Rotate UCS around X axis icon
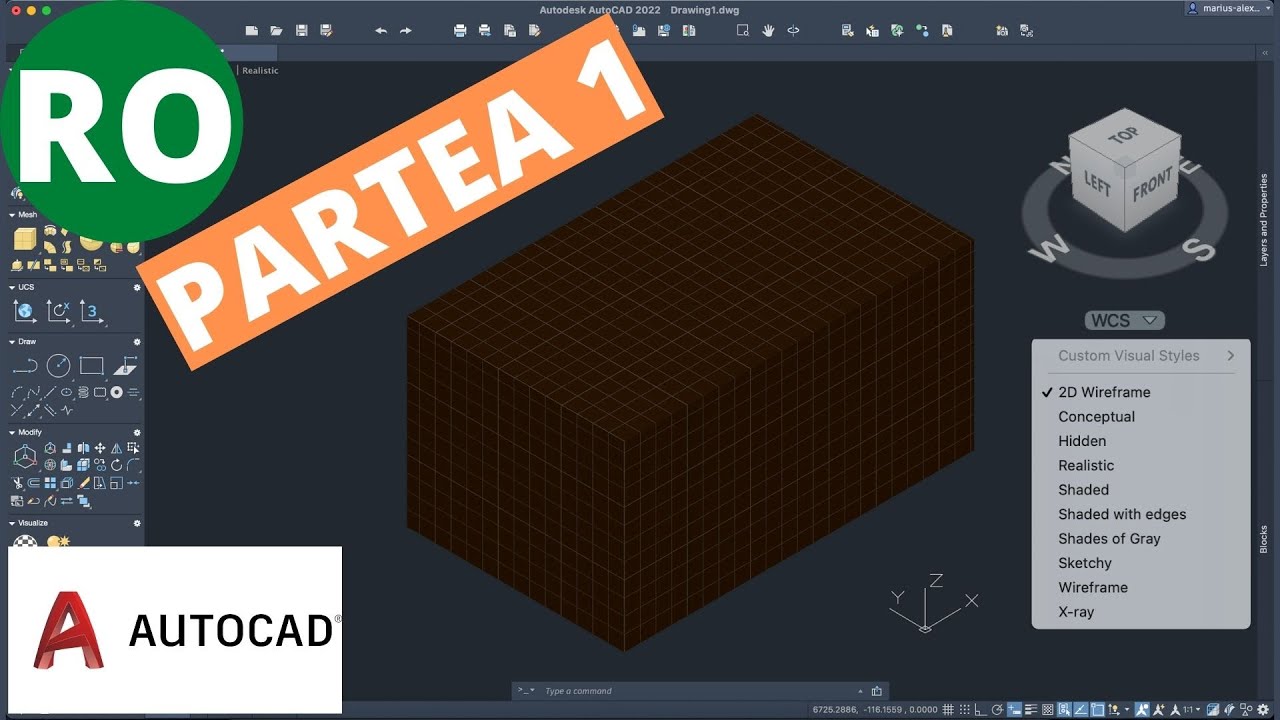Screen dimensions: 1280x720 58,312
